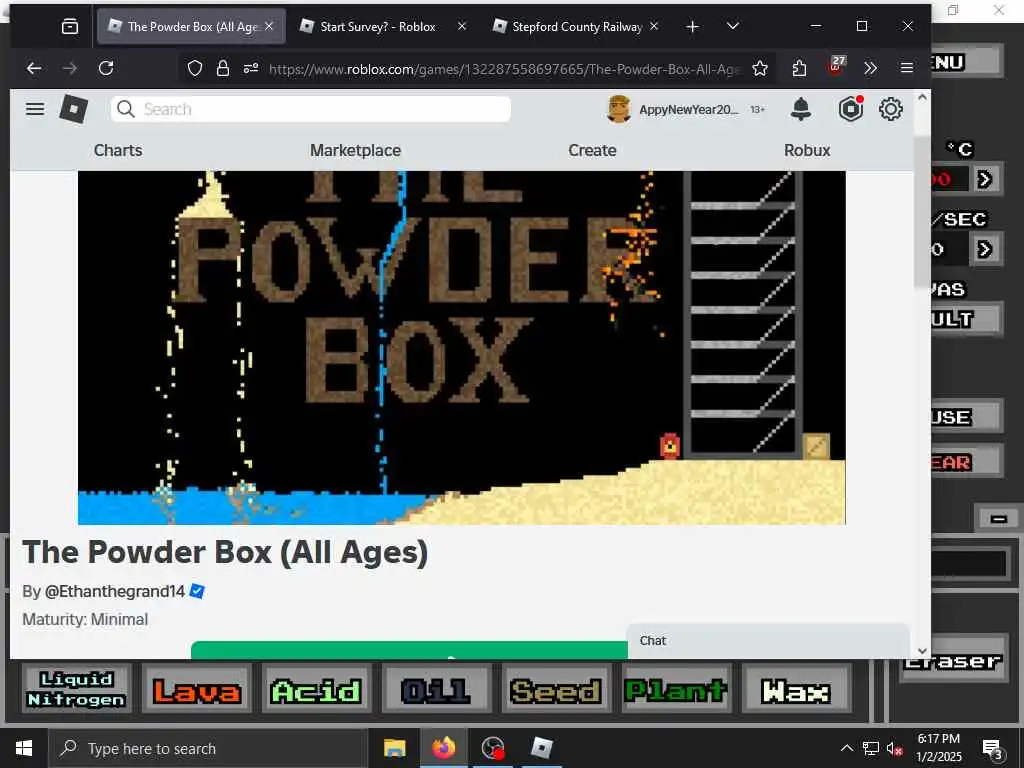Open the taskbar clock showing 6:17 PM
This screenshot has width=1024, height=768.
pos(938,748)
